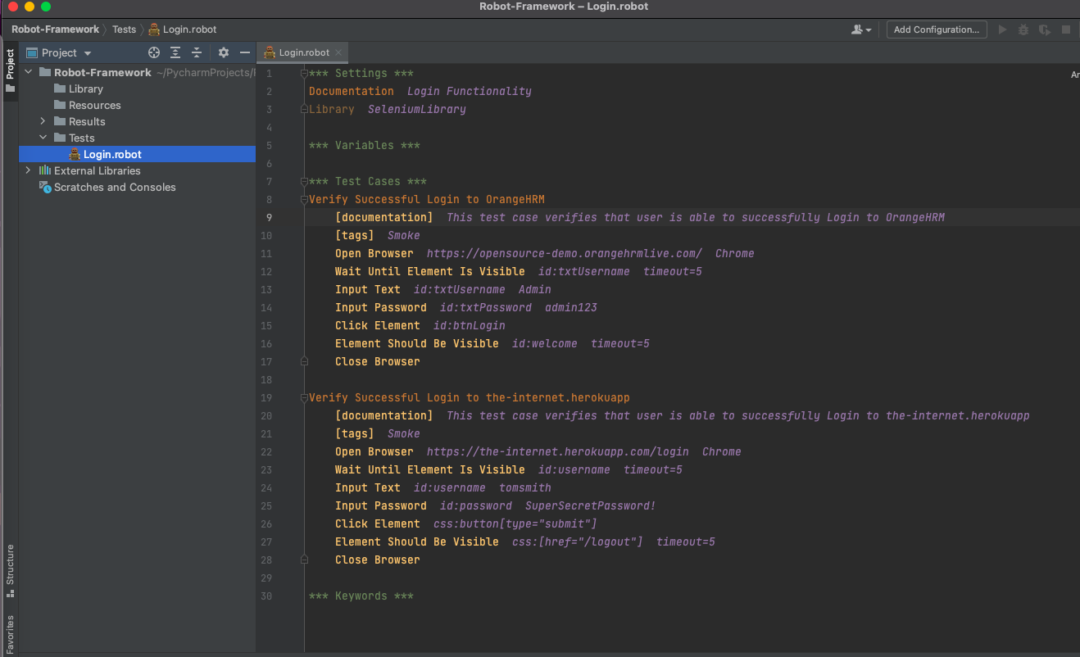Select opened file with the crosshair icon
Screen dimensions: 1080x657
(154, 52)
